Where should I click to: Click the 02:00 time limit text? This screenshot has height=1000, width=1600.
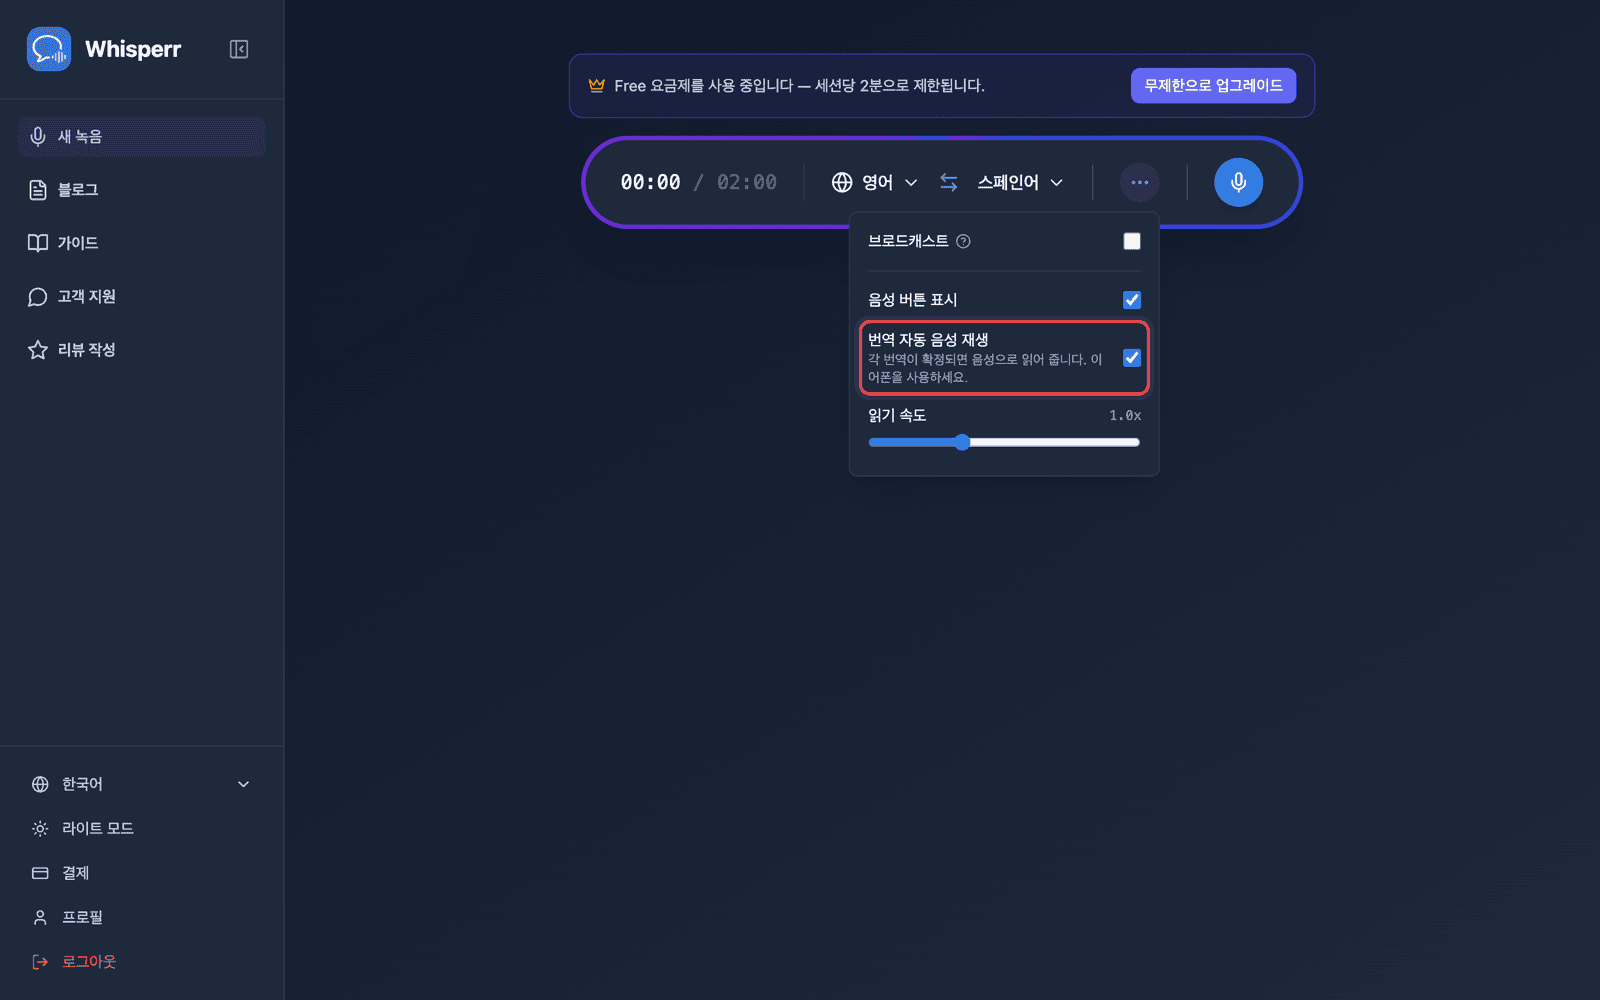pos(747,182)
